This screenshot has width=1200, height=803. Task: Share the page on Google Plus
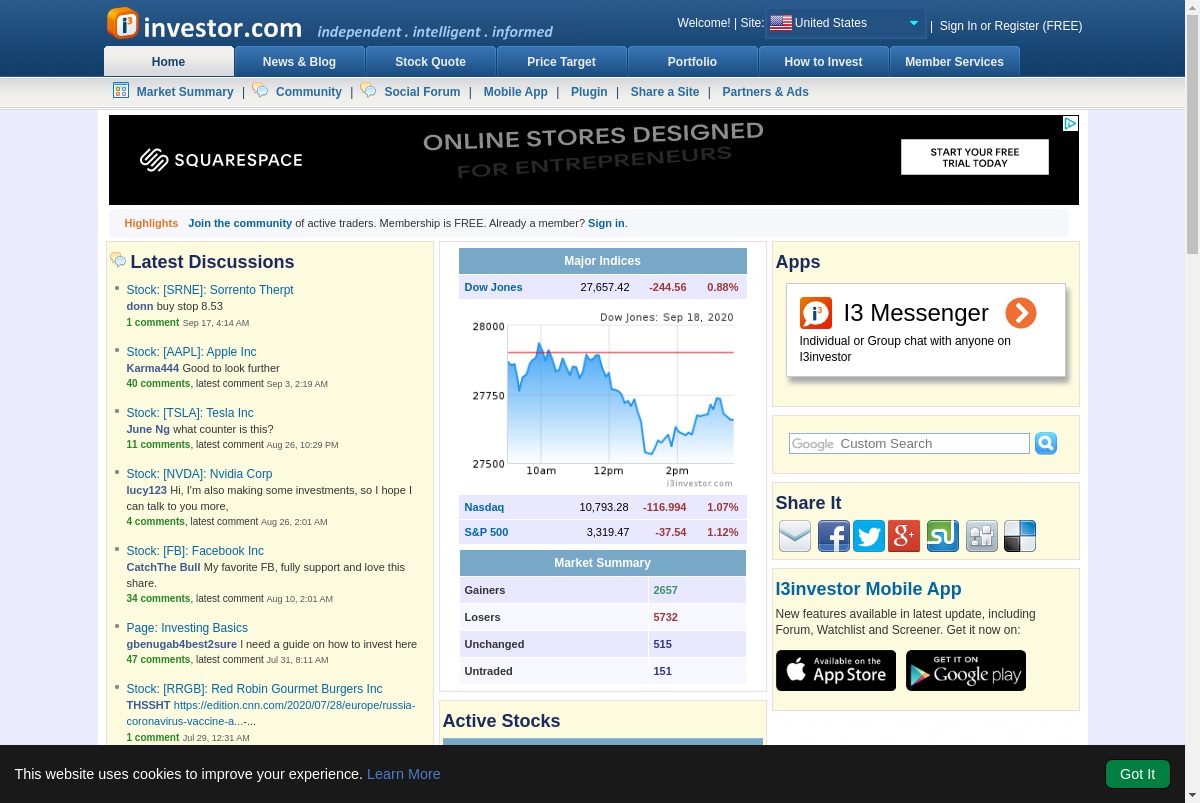pos(904,536)
